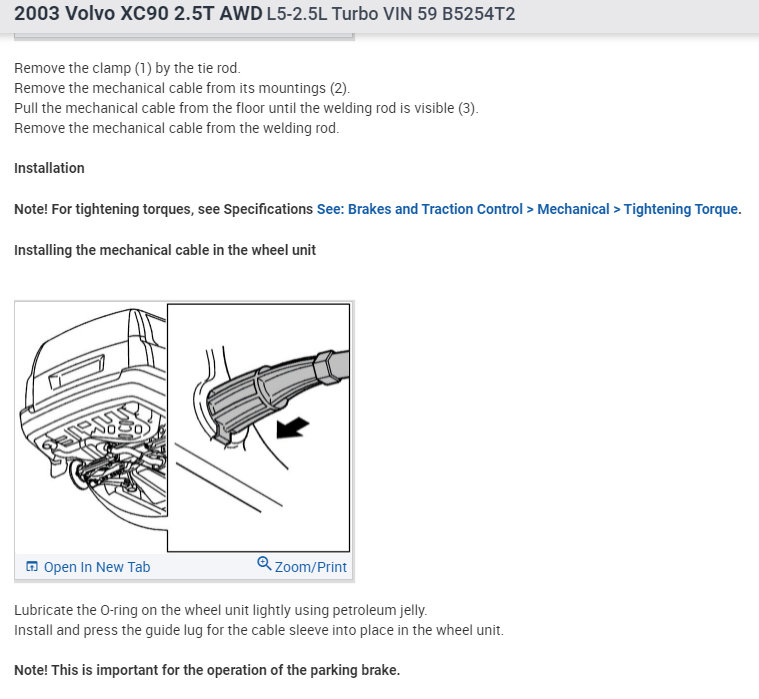Click the black arrow in the diagram
Image resolution: width=759 pixels, height=699 pixels.
[x=292, y=427]
